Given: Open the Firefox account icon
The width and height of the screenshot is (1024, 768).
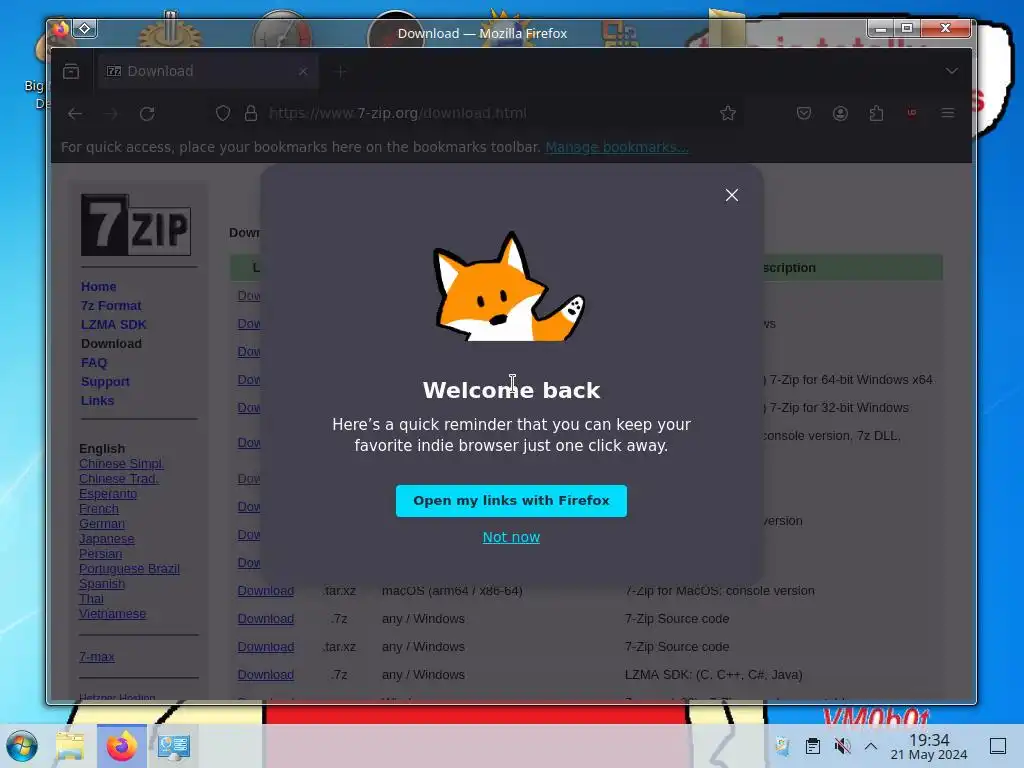Looking at the screenshot, I should pyautogui.click(x=840, y=114).
